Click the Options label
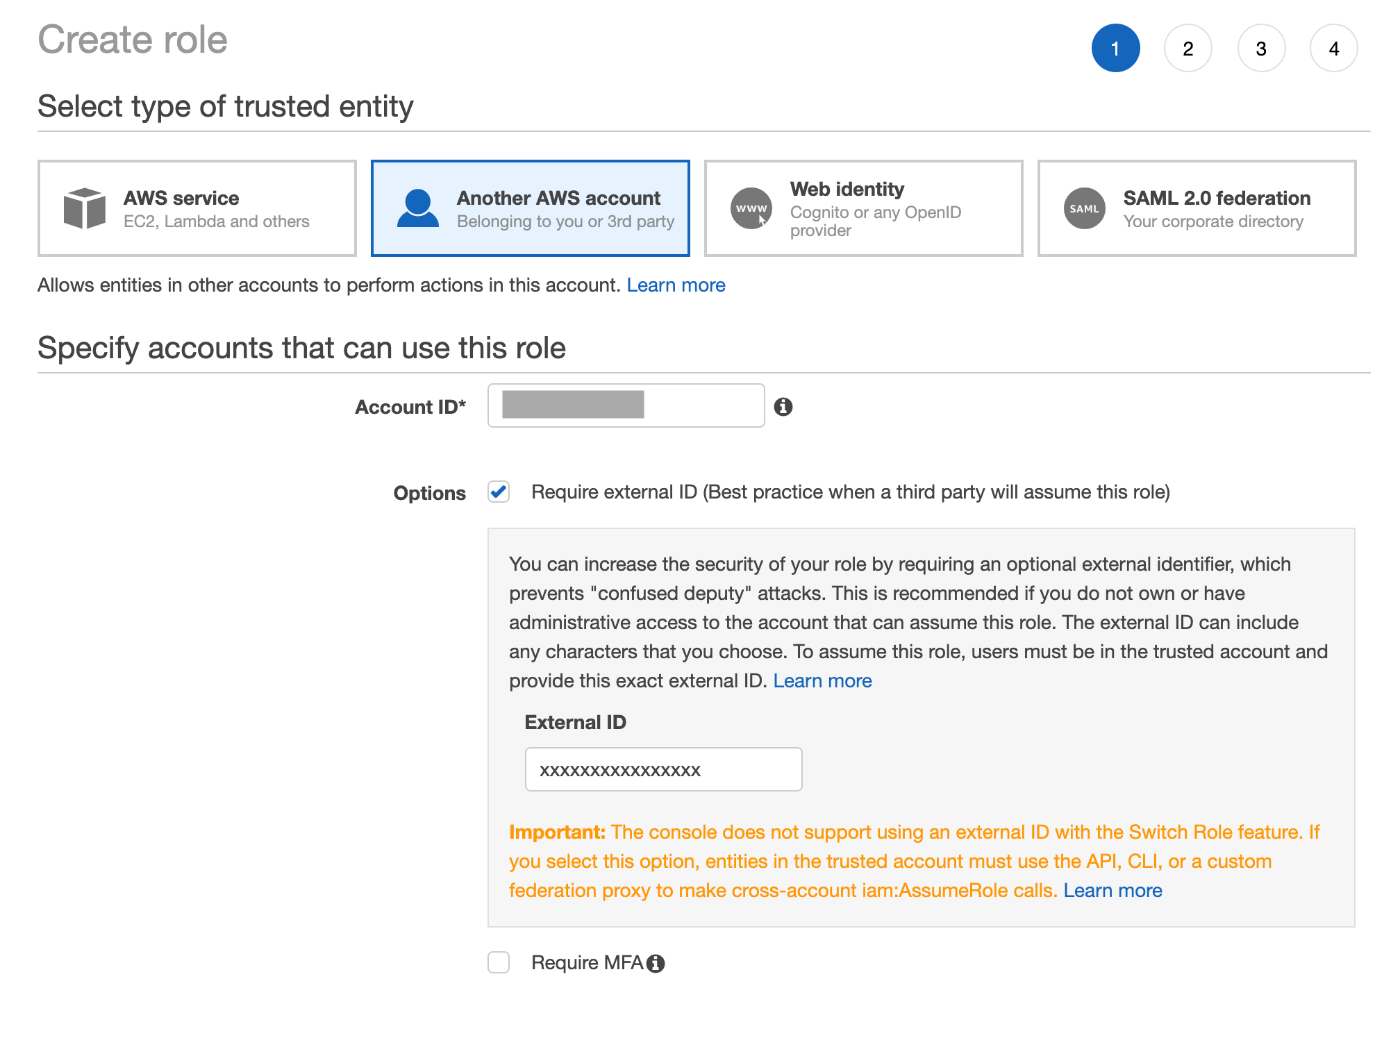The width and height of the screenshot is (1400, 1047). [429, 493]
